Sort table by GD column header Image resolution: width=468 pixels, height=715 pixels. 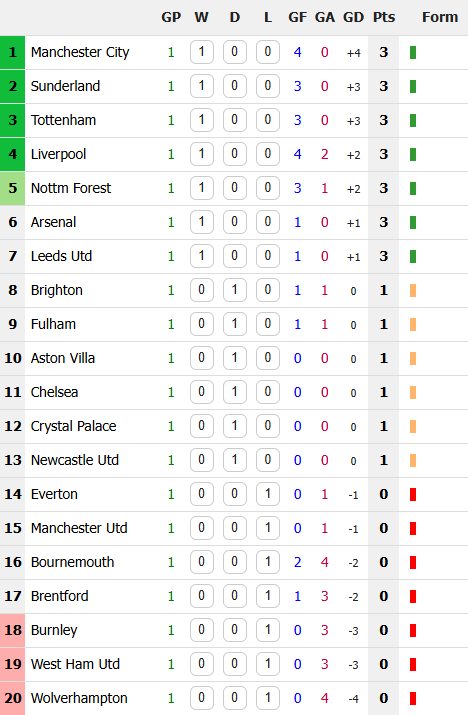(354, 17)
